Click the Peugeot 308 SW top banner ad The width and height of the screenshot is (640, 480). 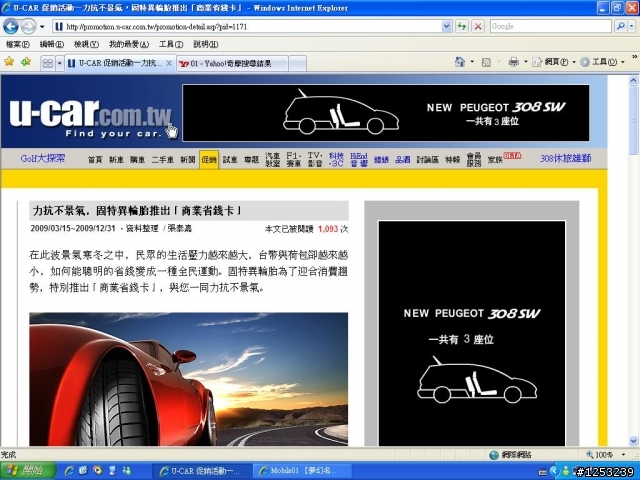click(x=386, y=113)
